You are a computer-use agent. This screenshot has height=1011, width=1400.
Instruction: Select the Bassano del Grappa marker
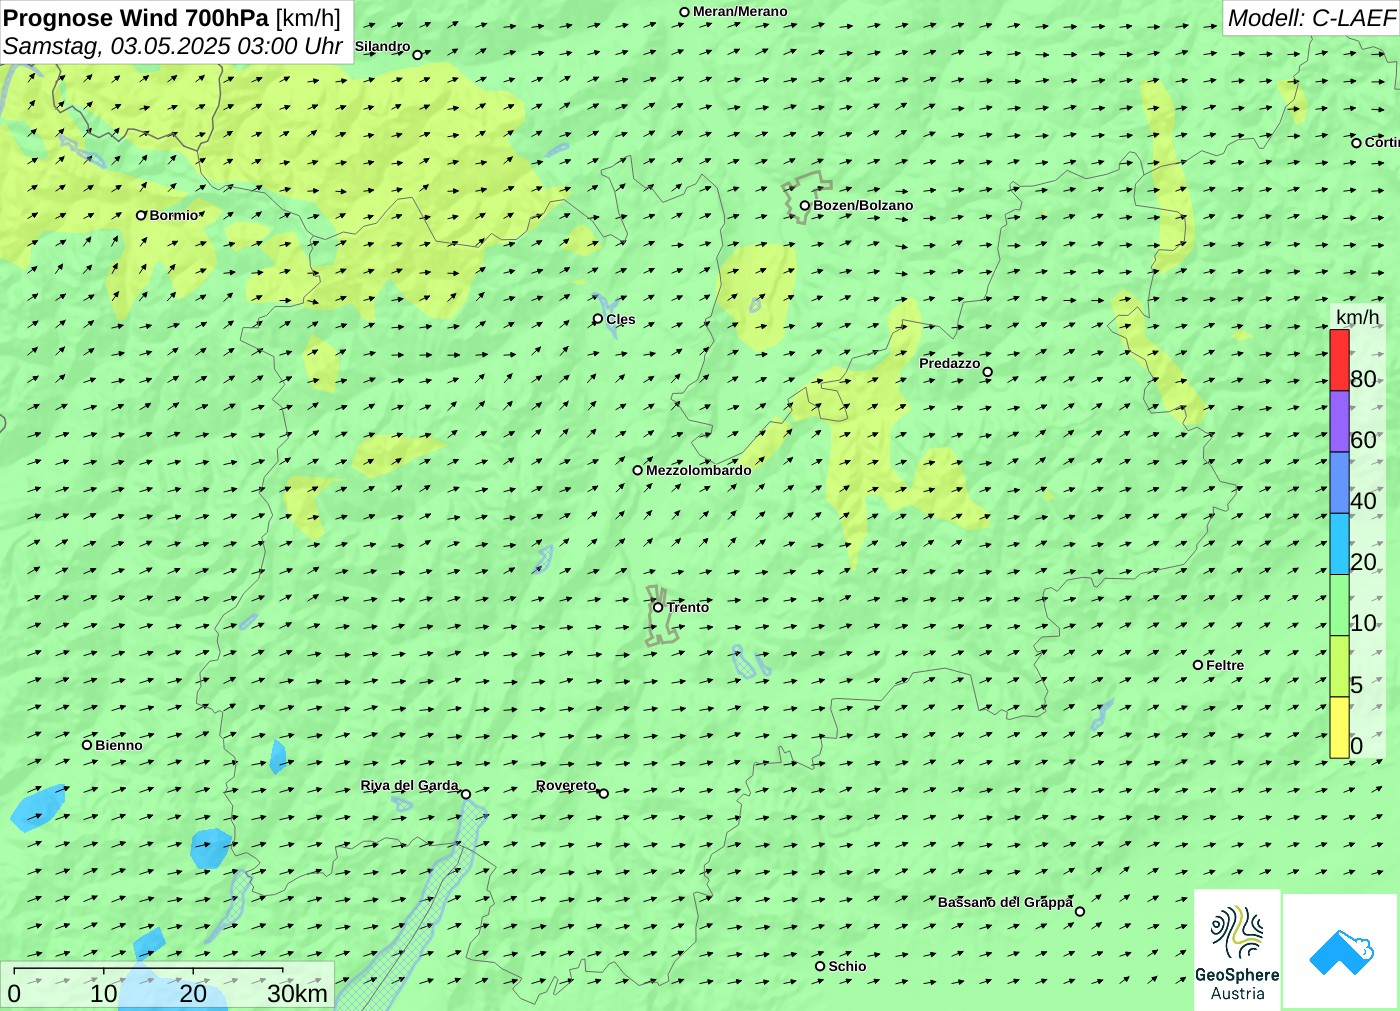[1079, 911]
